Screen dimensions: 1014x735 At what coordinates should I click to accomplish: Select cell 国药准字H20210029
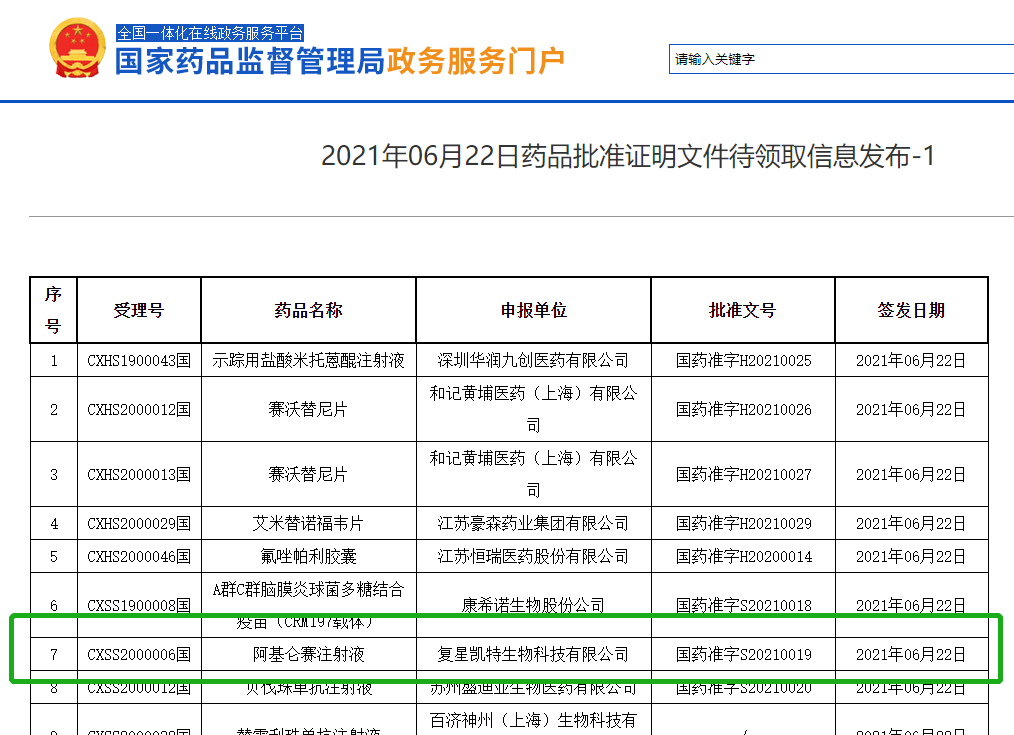743,523
